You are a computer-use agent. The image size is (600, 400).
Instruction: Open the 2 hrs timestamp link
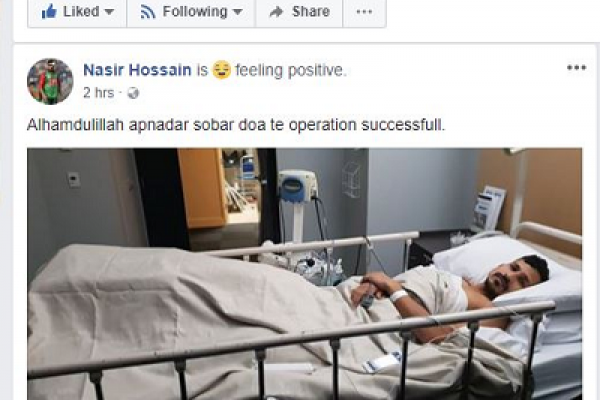tap(99, 93)
